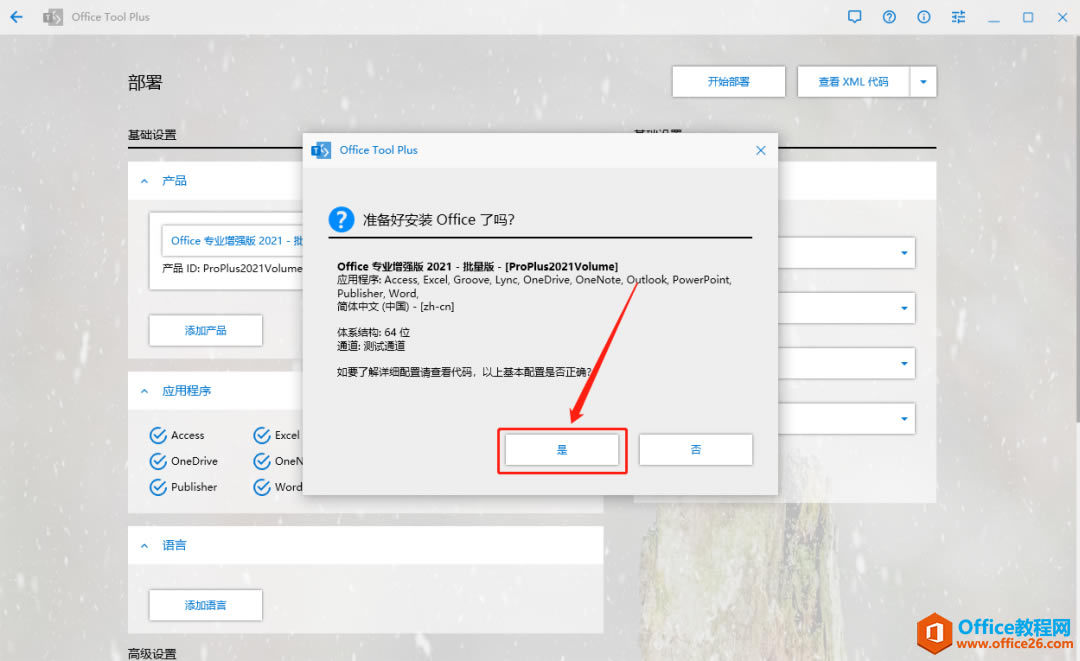Click the 简体中文 (中国) - [zh-cn] text
The width and height of the screenshot is (1080, 661).
coord(395,306)
